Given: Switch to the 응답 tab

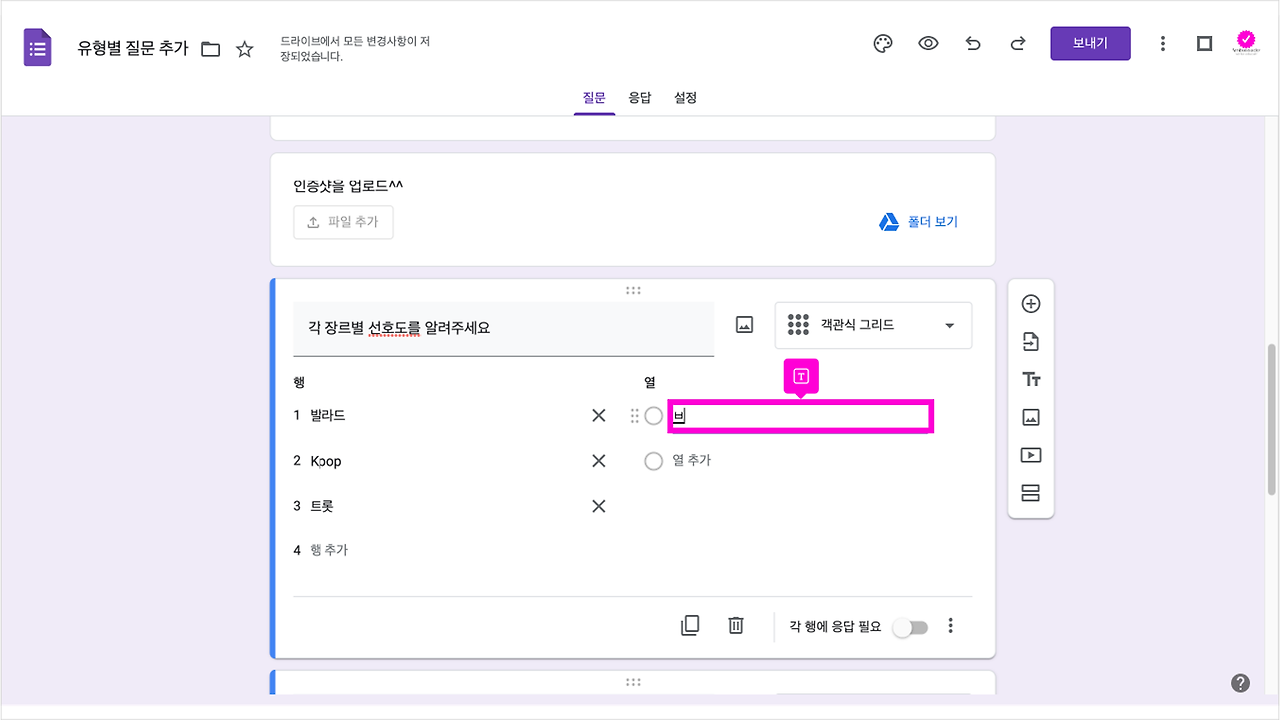Looking at the screenshot, I should tap(640, 97).
